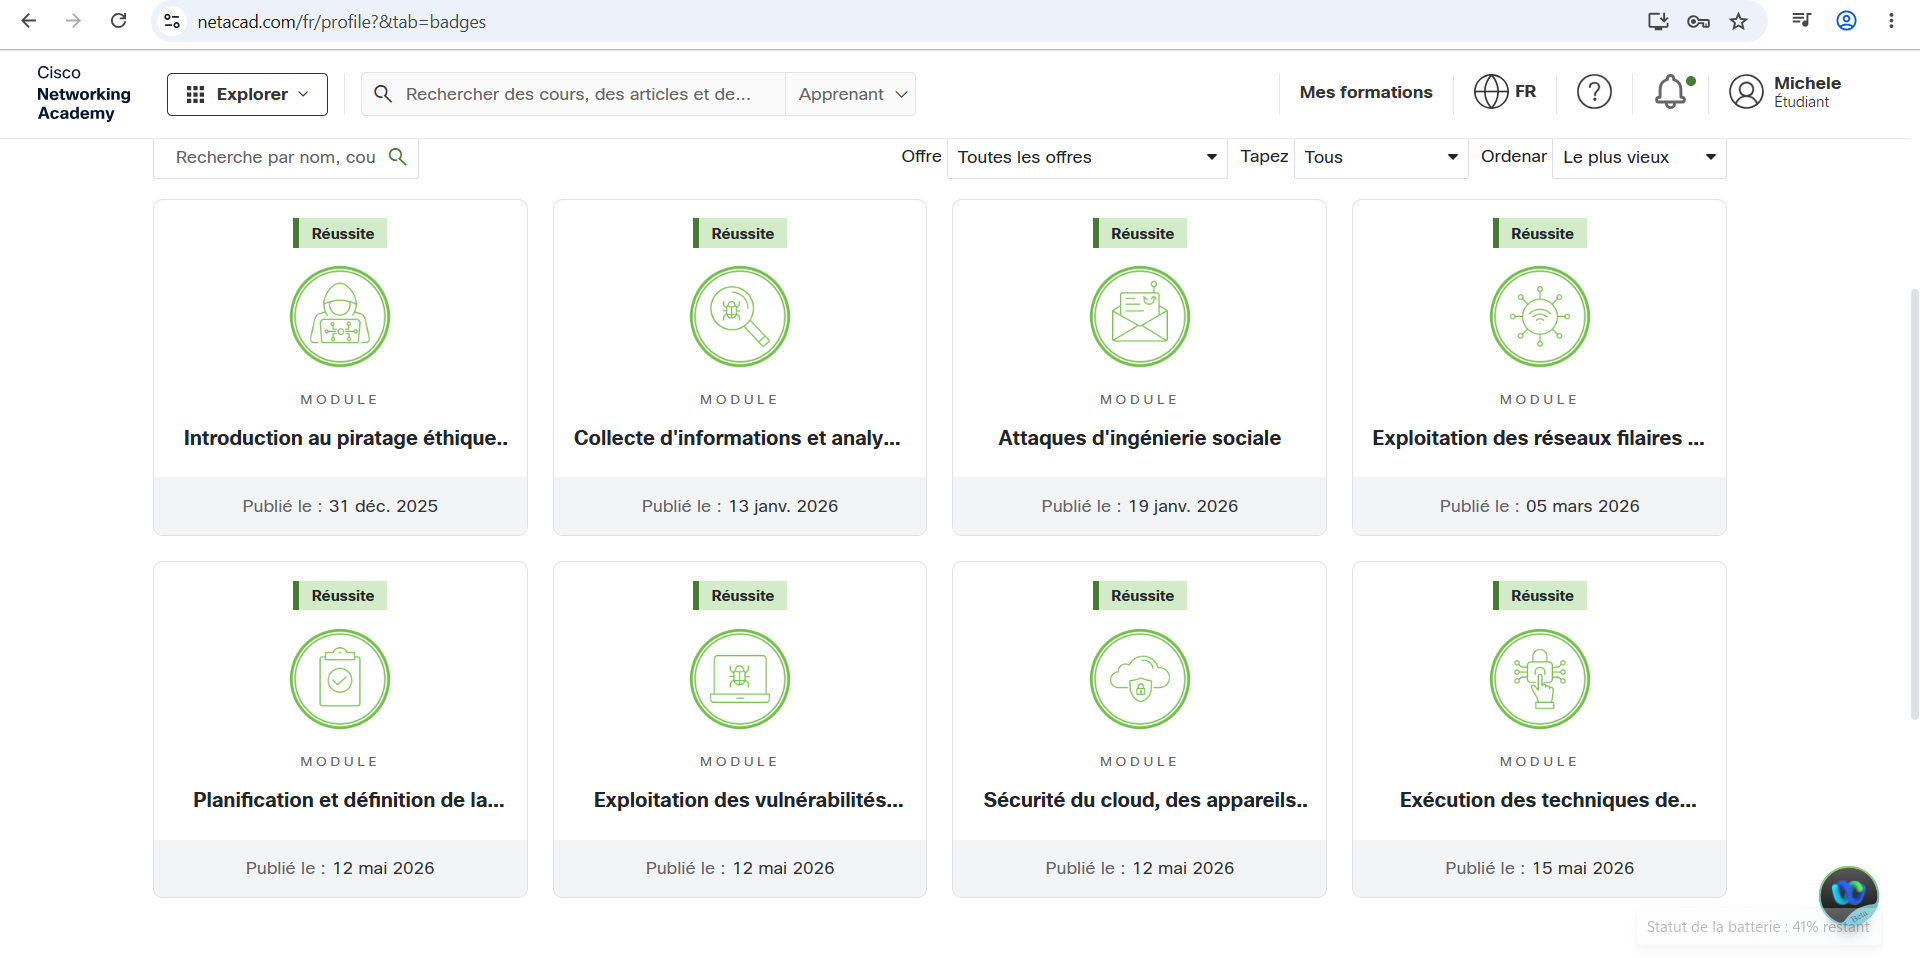Open badge Exécution des techniques de... title
1920x958 pixels.
1548,800
